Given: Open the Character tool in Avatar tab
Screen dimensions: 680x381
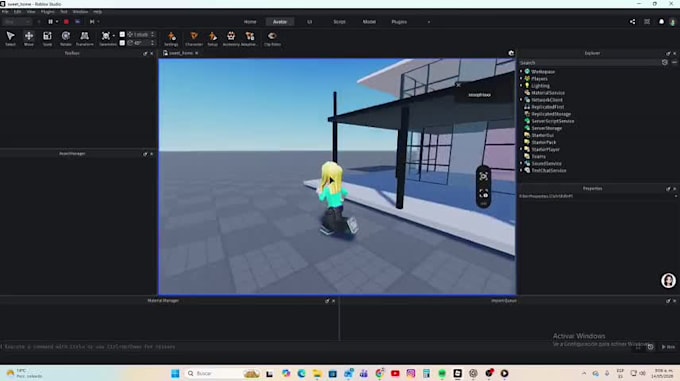Looking at the screenshot, I should click(x=194, y=38).
